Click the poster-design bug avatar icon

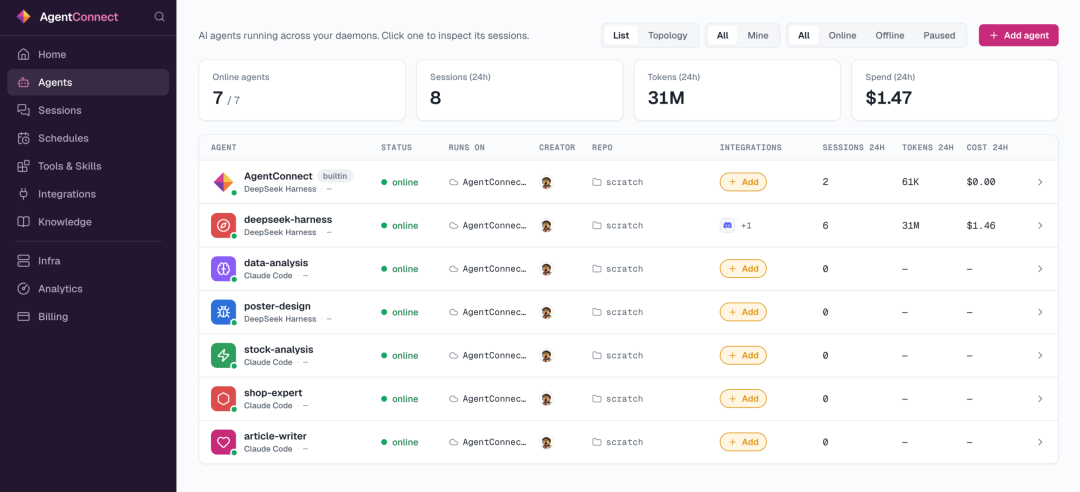[223, 312]
